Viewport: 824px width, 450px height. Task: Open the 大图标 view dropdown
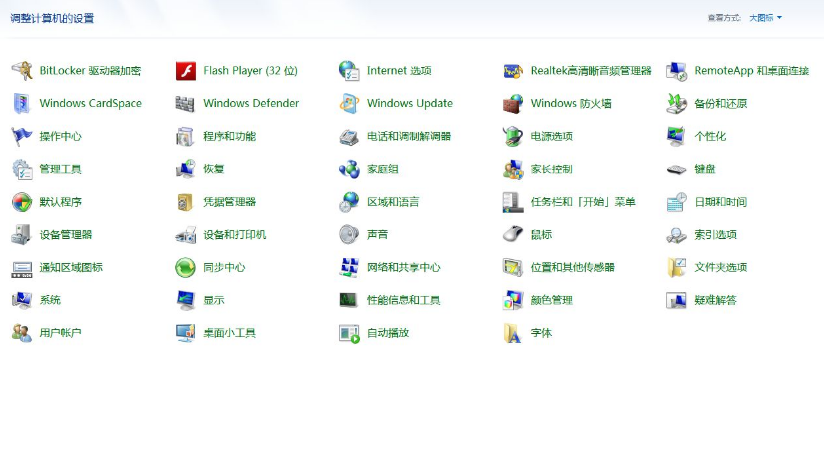click(x=765, y=18)
